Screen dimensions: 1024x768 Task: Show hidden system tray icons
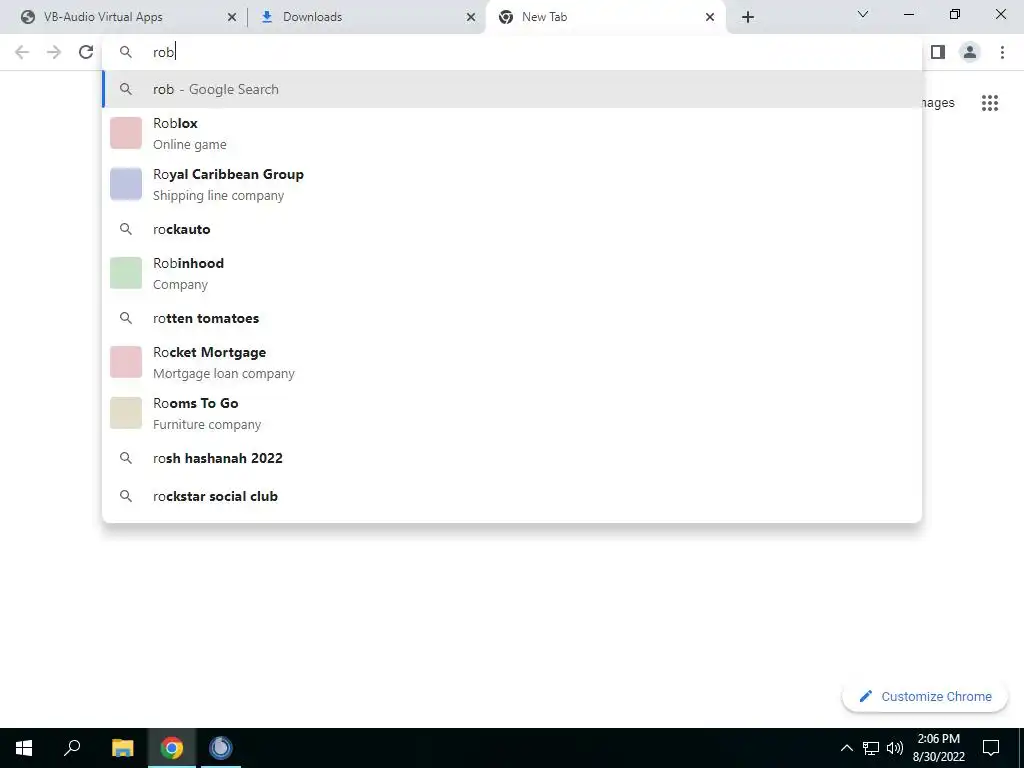click(846, 748)
